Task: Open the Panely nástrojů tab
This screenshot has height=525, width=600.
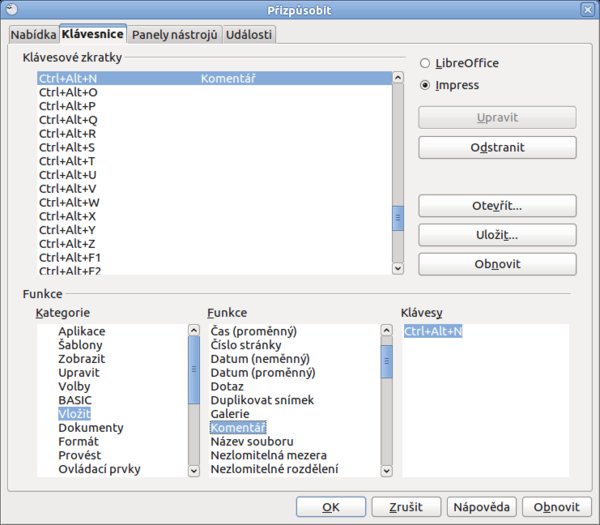Action: (174, 35)
